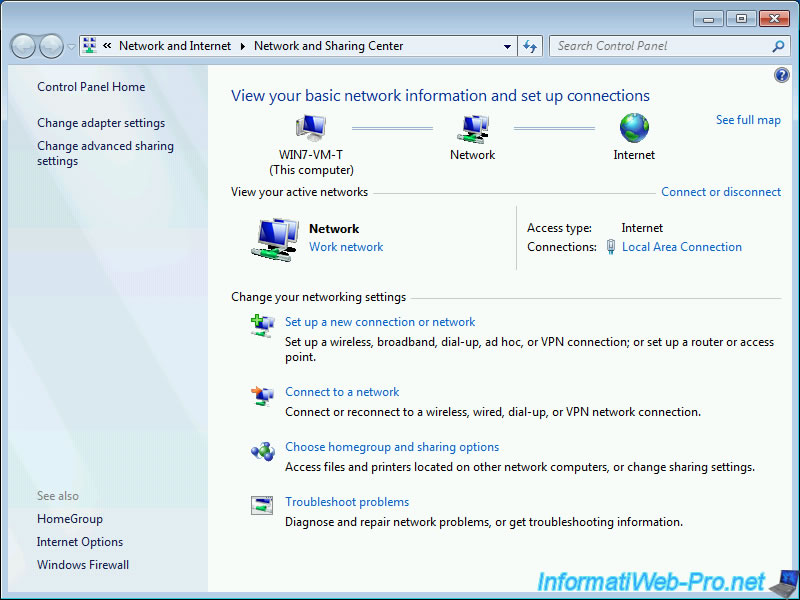Click Set up a new connection or network
This screenshot has height=600, width=800.
[x=380, y=322]
